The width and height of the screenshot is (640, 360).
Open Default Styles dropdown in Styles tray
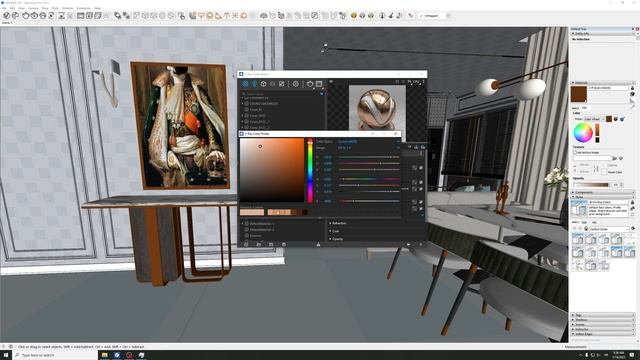[609, 229]
